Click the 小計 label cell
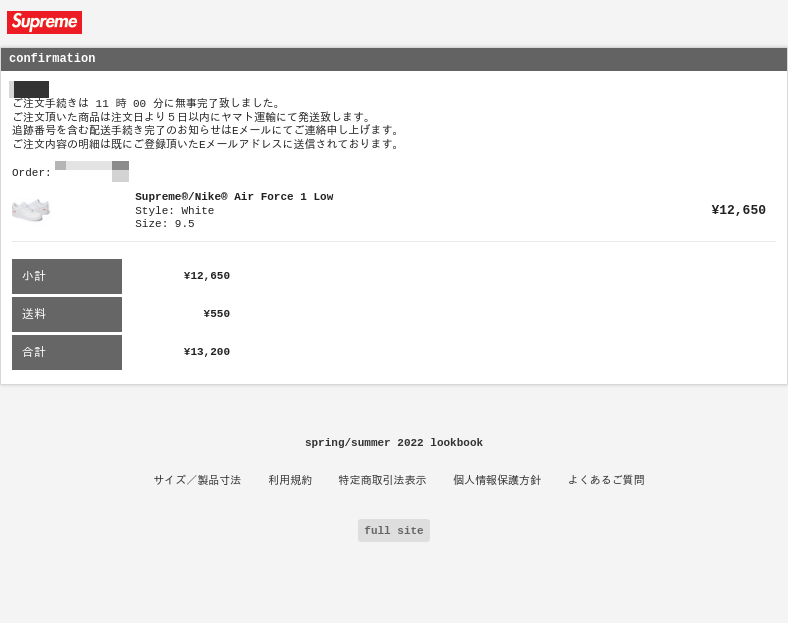 pos(67,276)
